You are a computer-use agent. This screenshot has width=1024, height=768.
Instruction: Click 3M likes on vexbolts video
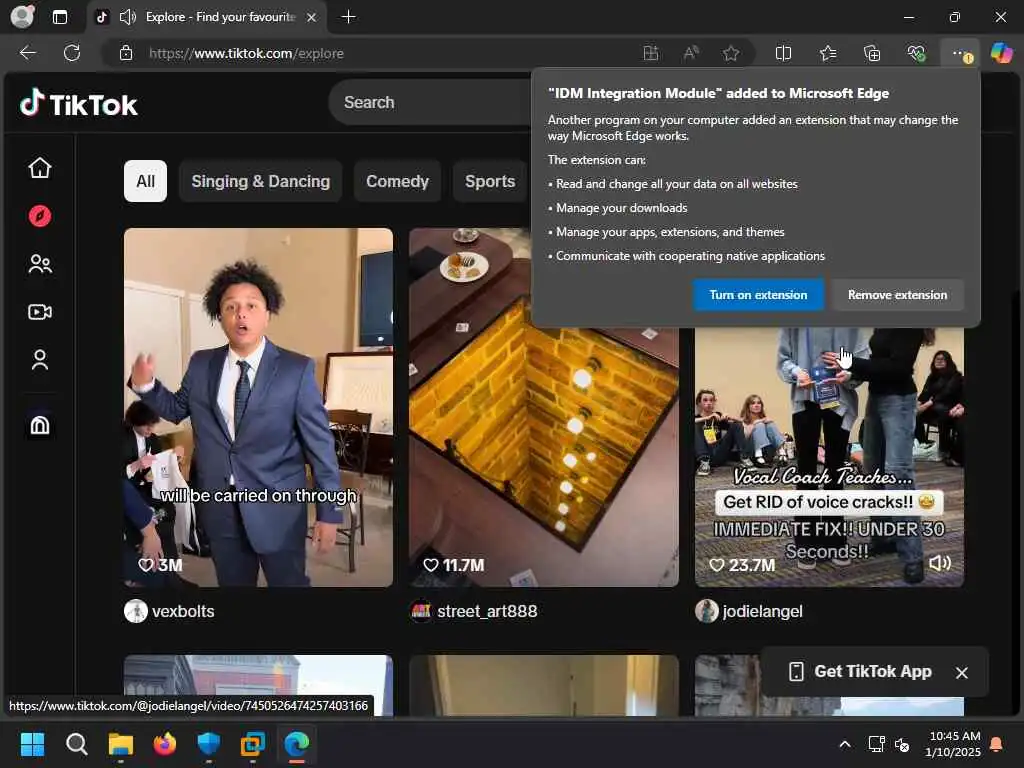click(x=160, y=566)
